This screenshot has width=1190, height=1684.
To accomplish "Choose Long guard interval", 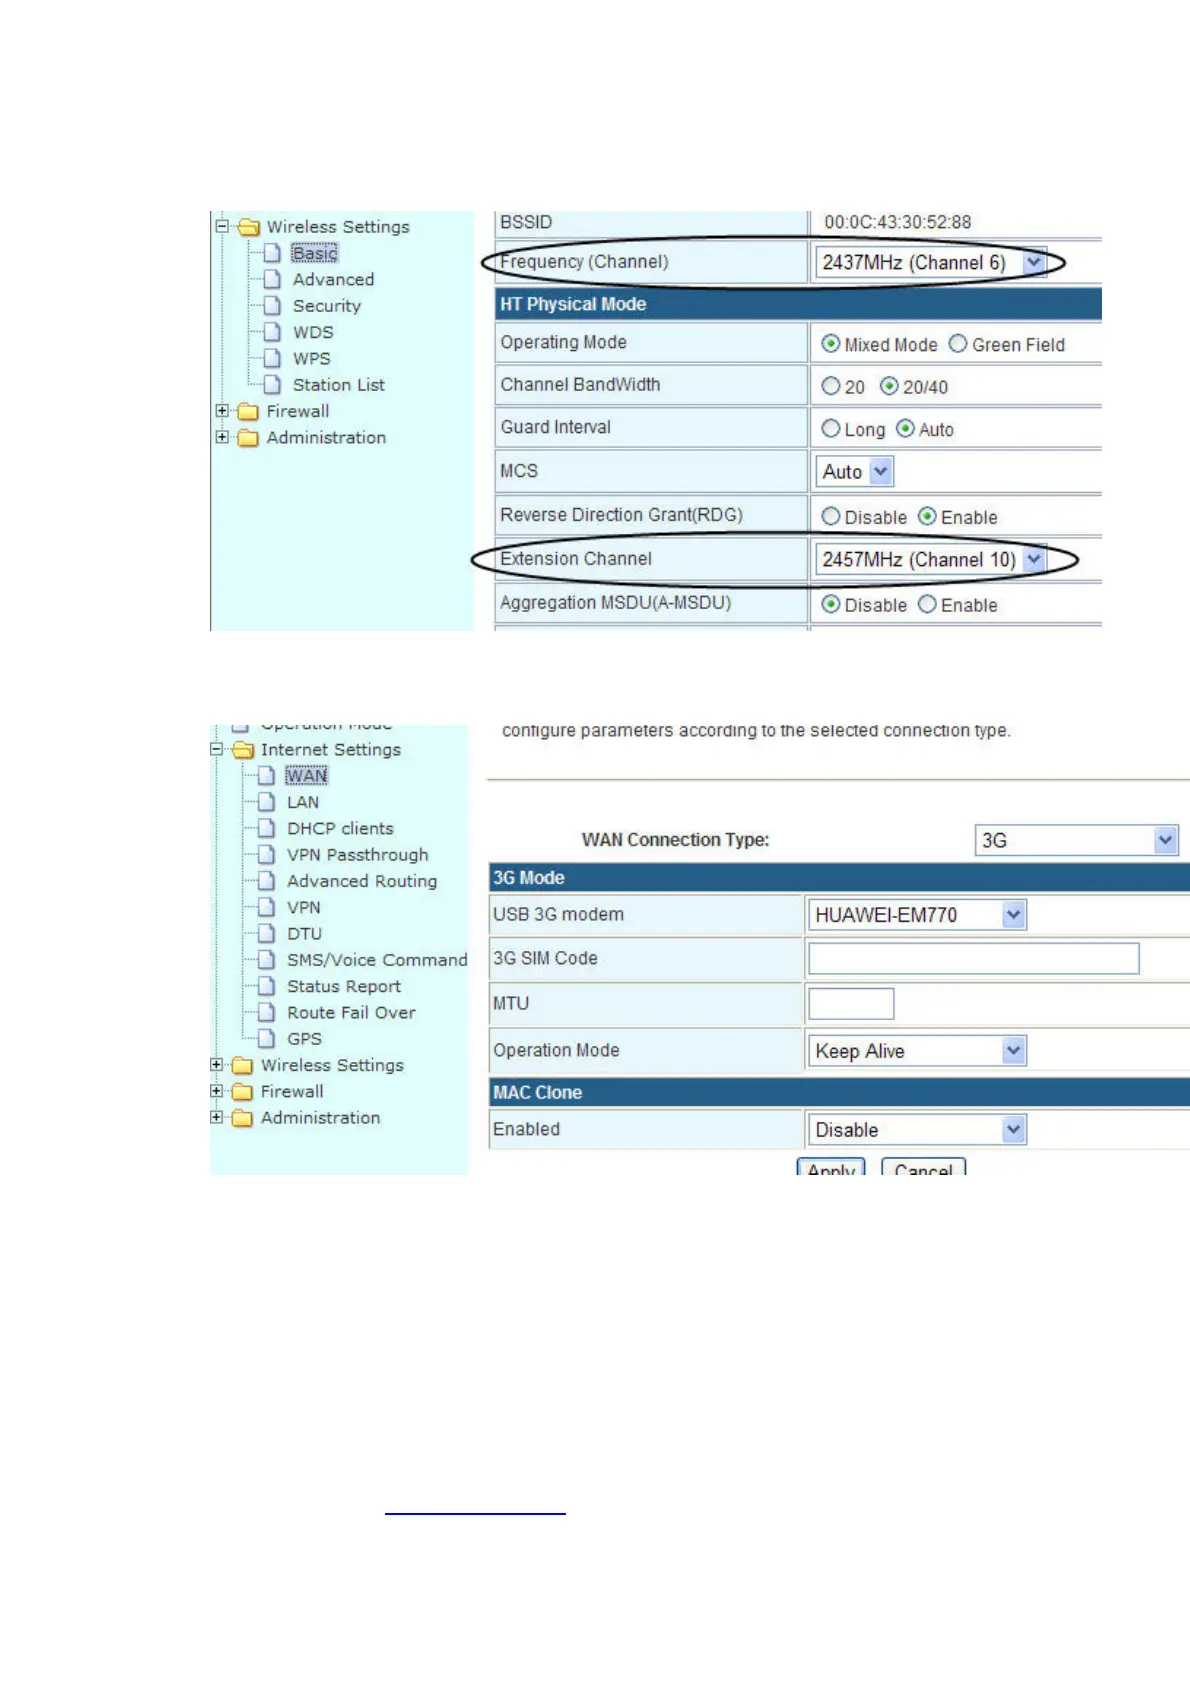I will point(830,429).
